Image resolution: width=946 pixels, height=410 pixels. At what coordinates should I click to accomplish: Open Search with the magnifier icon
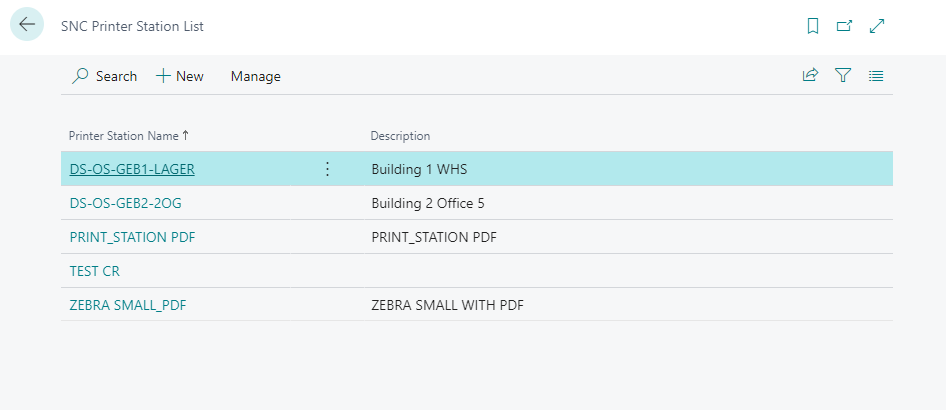tap(104, 76)
